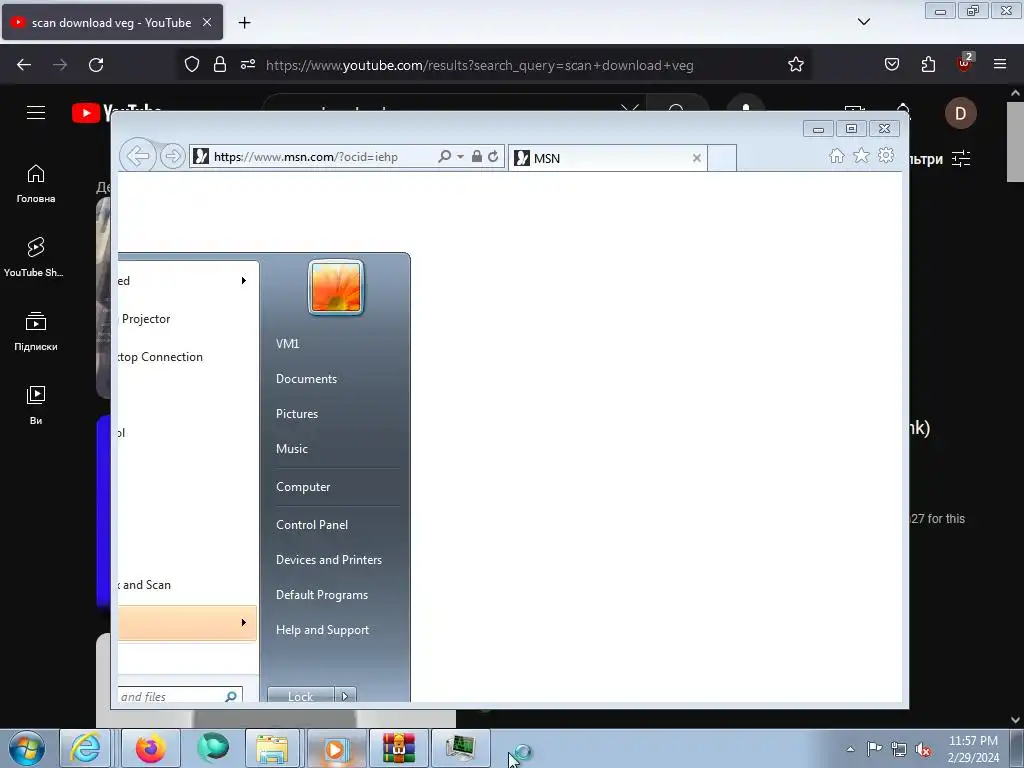Open Pictures from Start menu
The height and width of the screenshot is (768, 1024).
(x=297, y=414)
